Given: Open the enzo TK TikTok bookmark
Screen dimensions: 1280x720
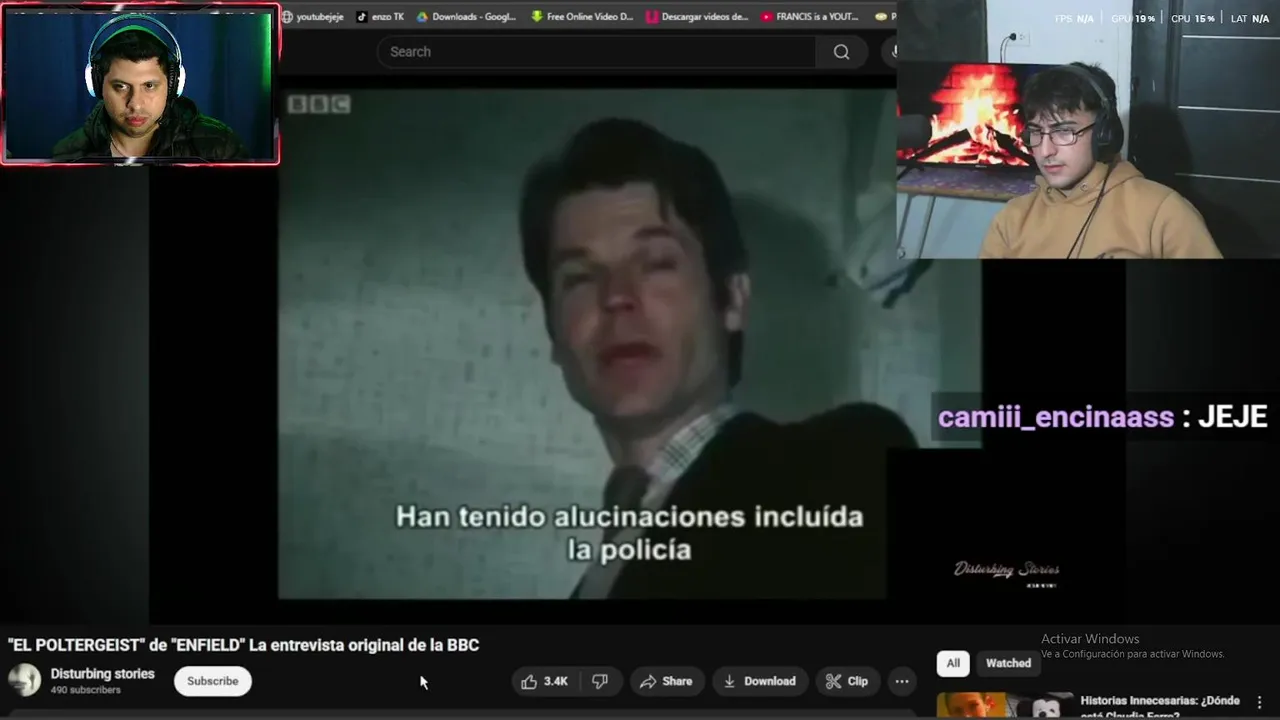Looking at the screenshot, I should (x=380, y=17).
